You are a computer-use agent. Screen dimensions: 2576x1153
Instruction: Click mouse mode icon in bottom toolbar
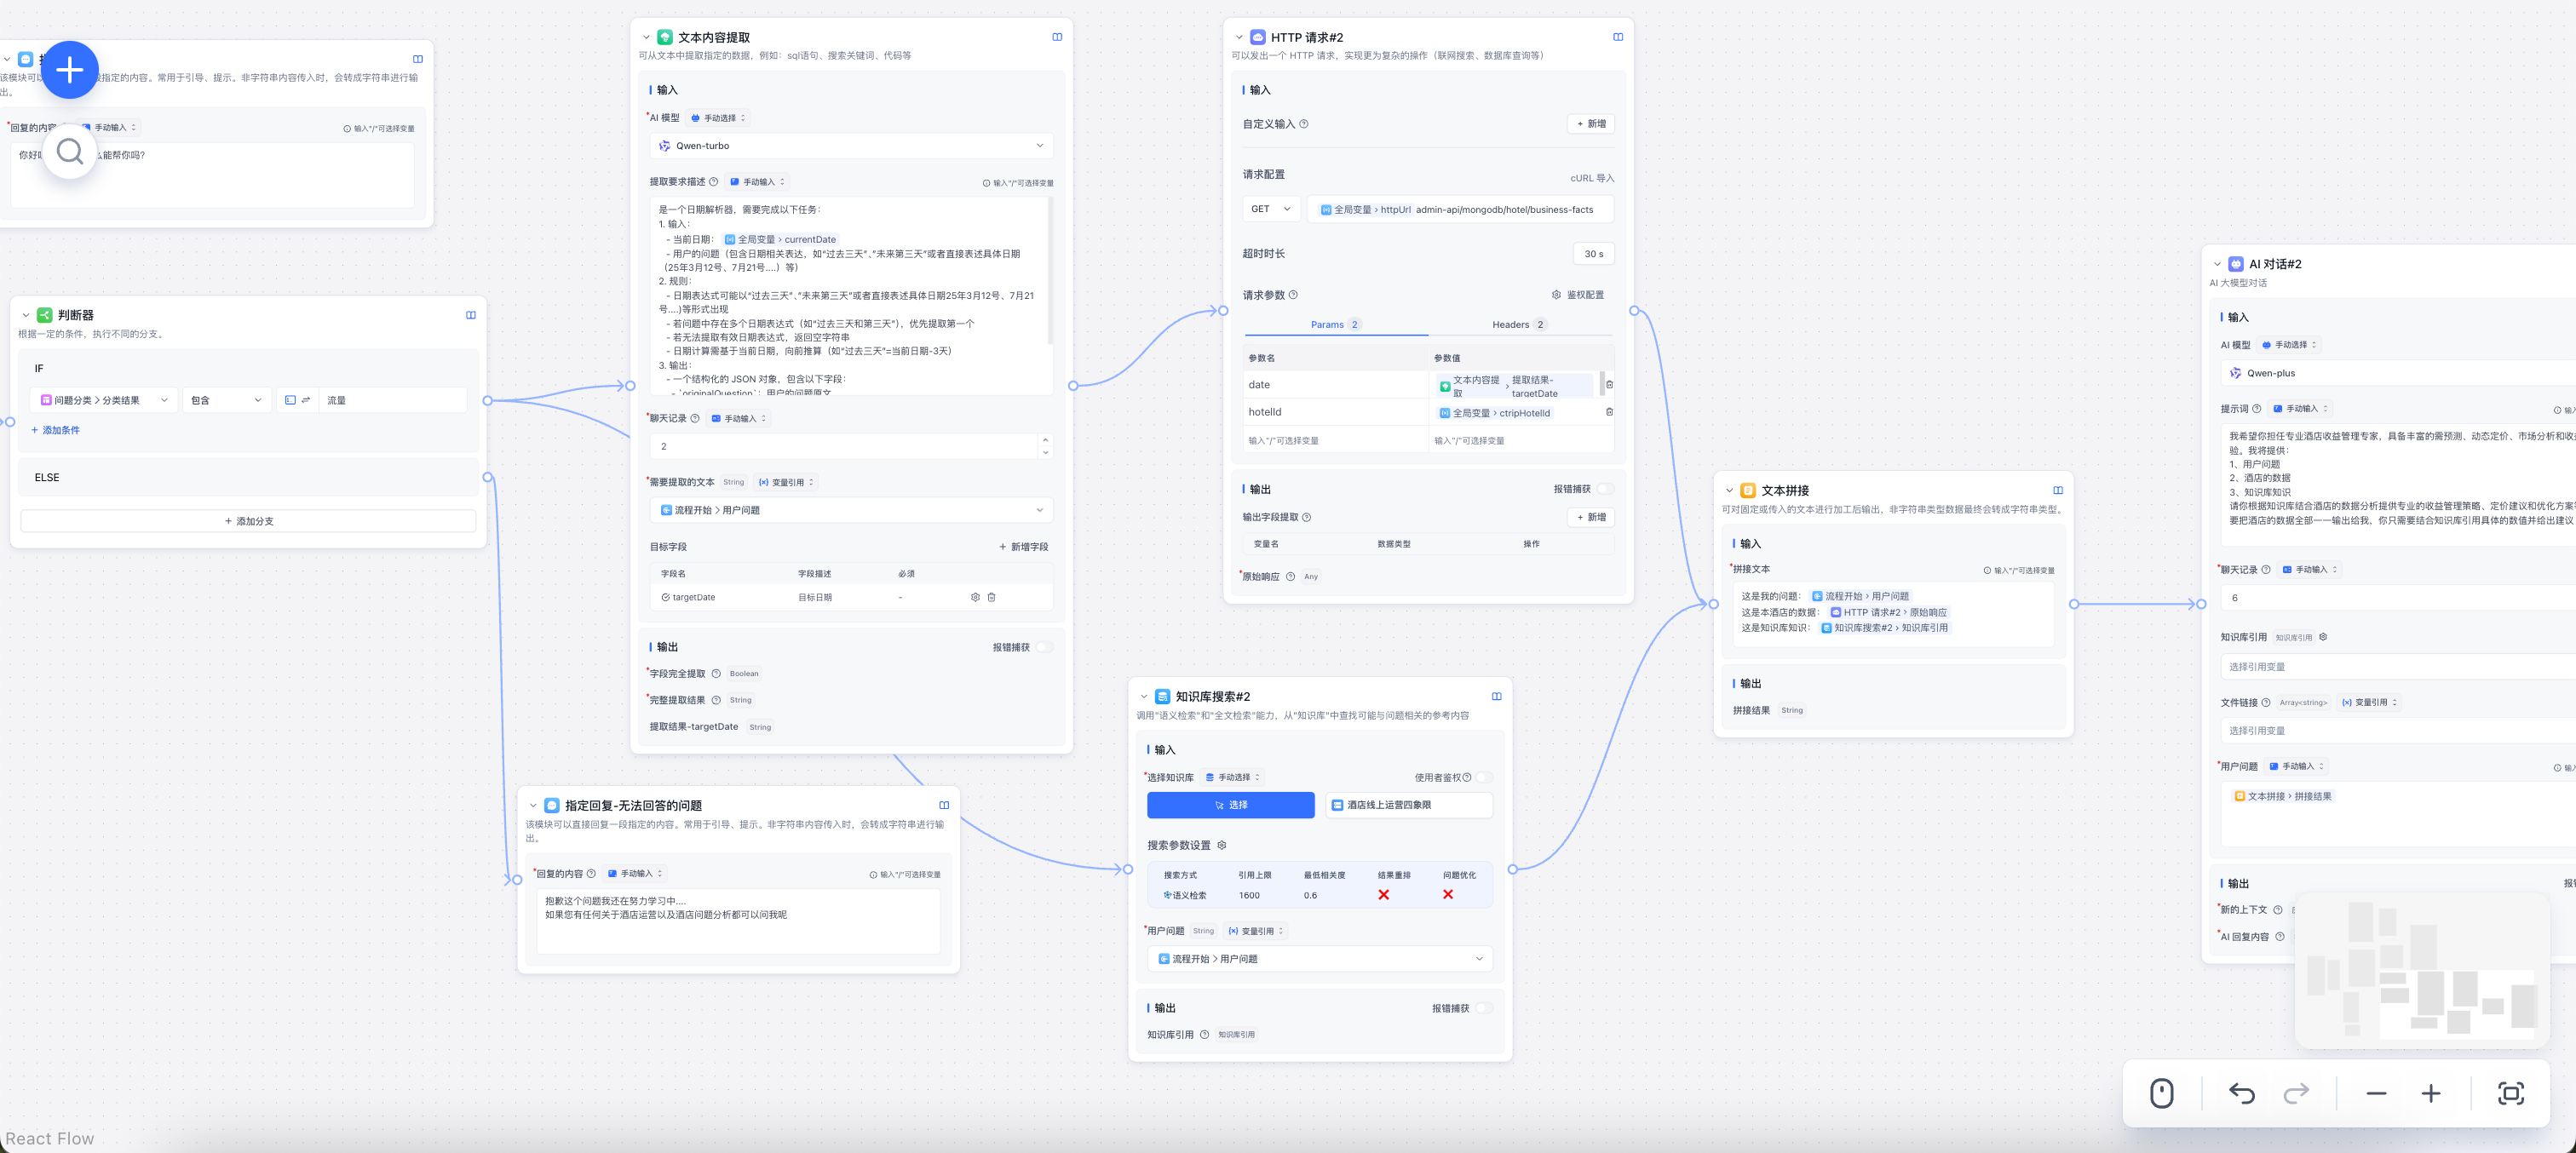pyautogui.click(x=2161, y=1093)
